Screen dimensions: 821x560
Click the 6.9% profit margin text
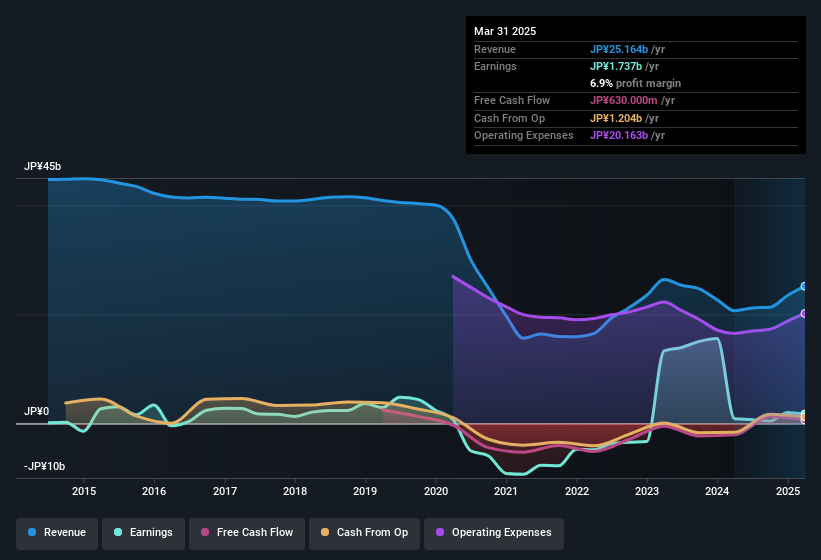point(635,83)
